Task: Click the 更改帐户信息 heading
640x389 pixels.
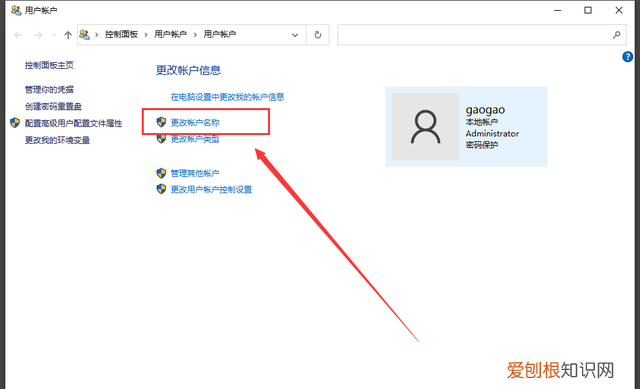Action: tap(188, 70)
